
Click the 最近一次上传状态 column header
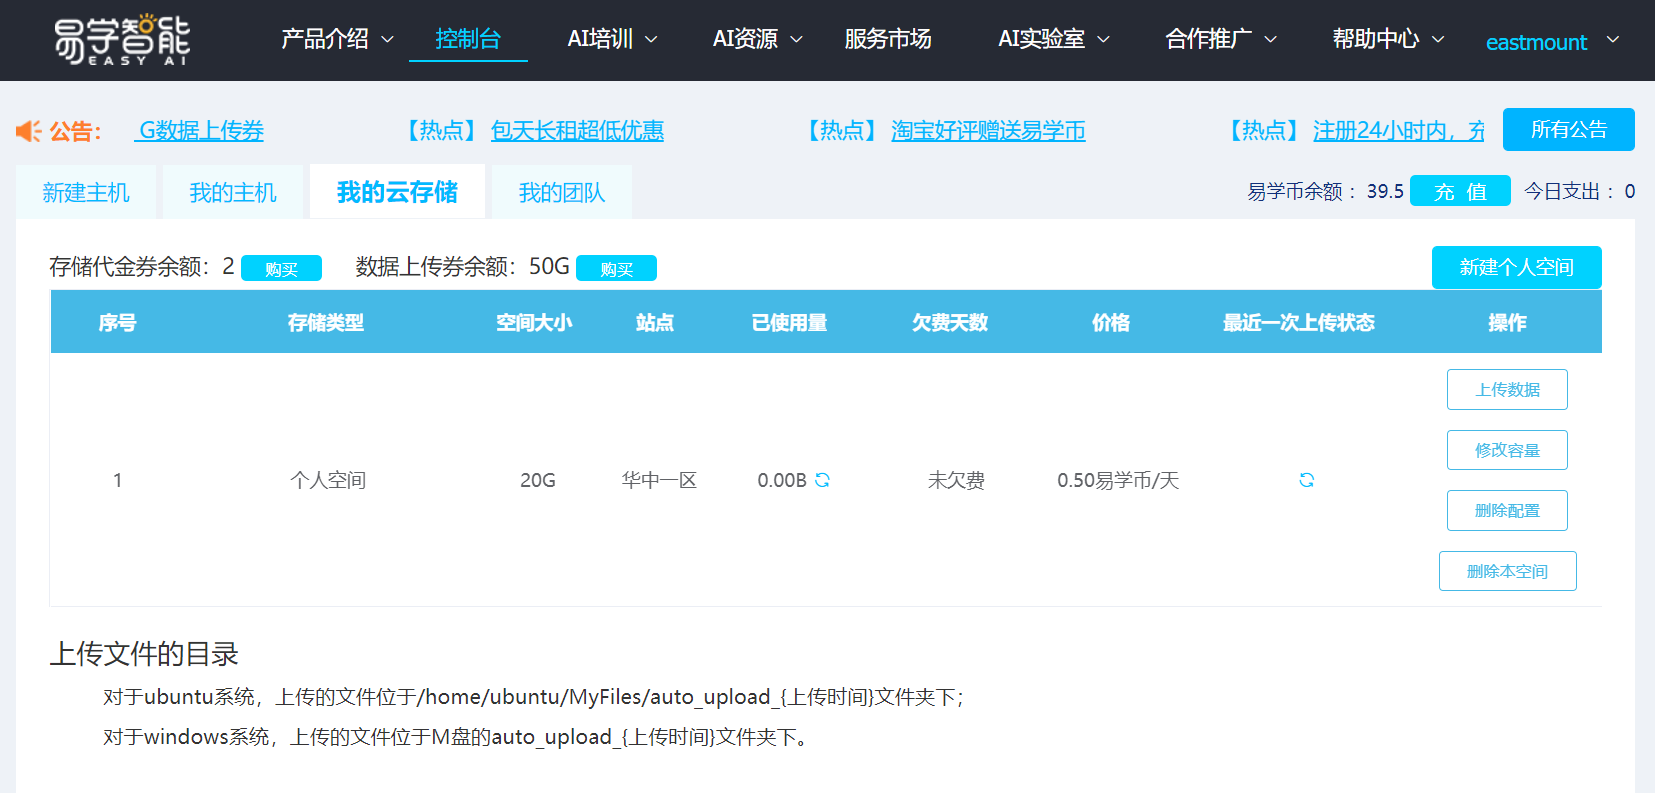(x=1298, y=322)
